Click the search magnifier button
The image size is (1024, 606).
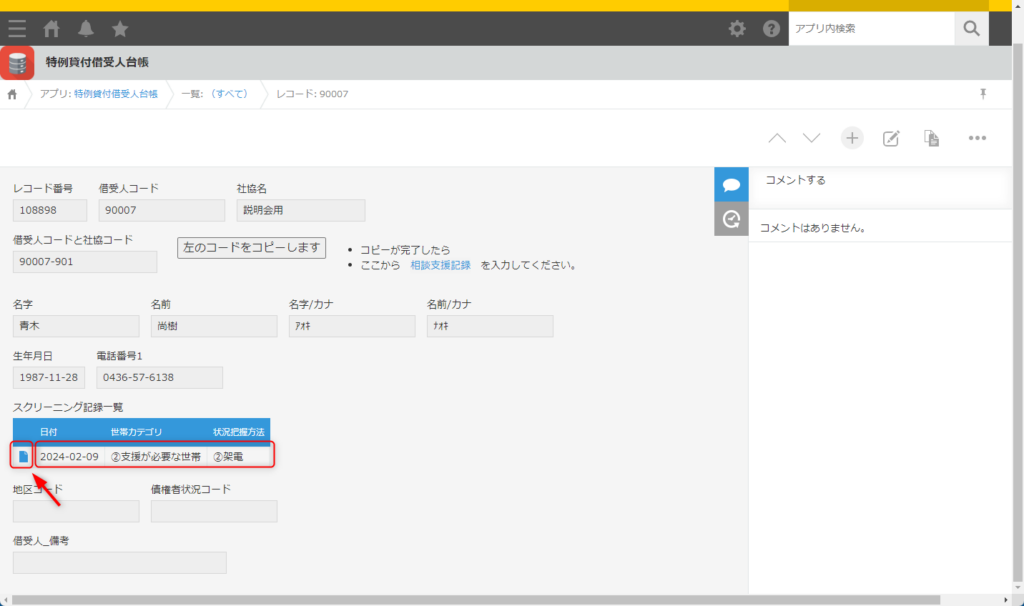tap(971, 29)
